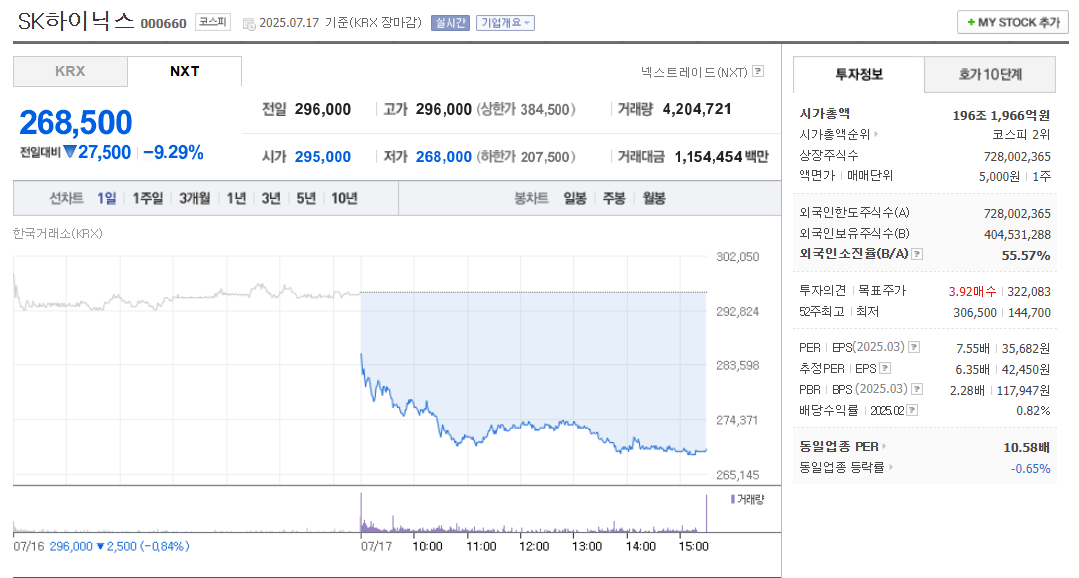This screenshot has width=1079, height=578.
Task: Click the calendar icon before the date
Action: [249, 23]
